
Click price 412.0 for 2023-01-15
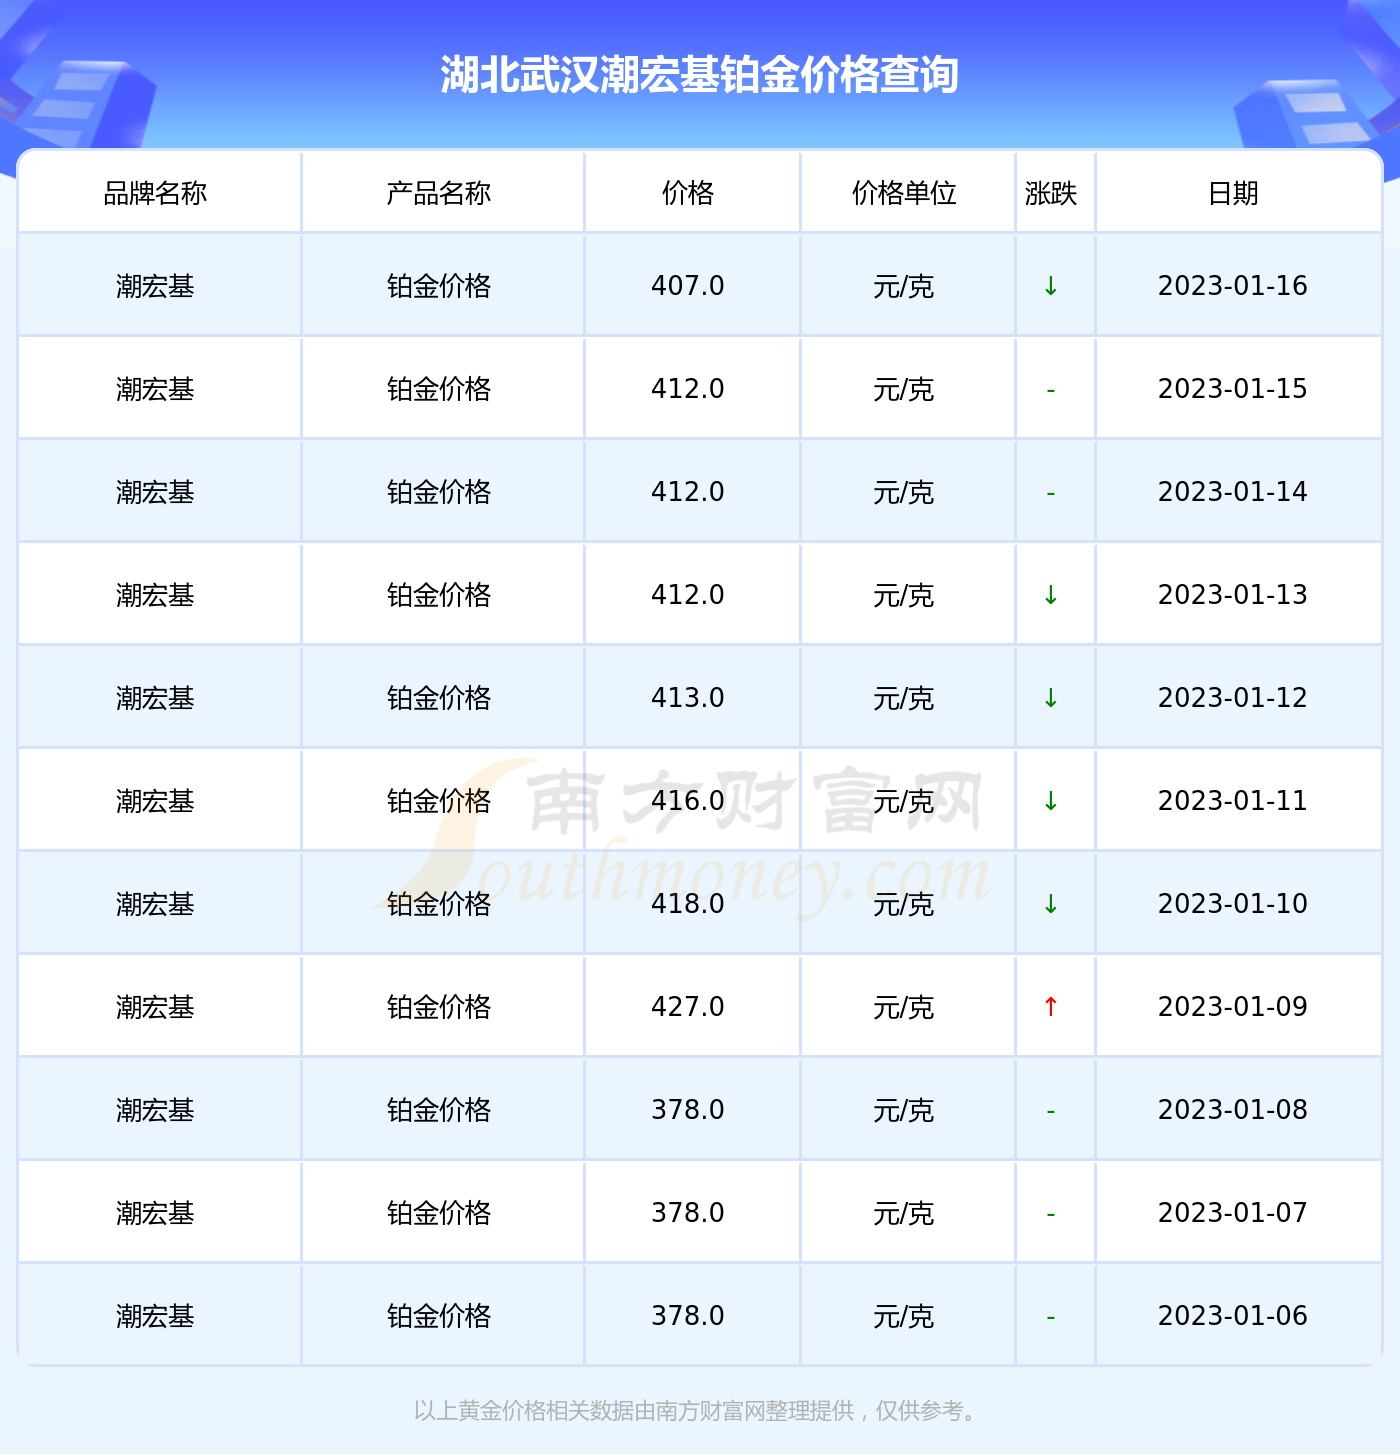(688, 389)
